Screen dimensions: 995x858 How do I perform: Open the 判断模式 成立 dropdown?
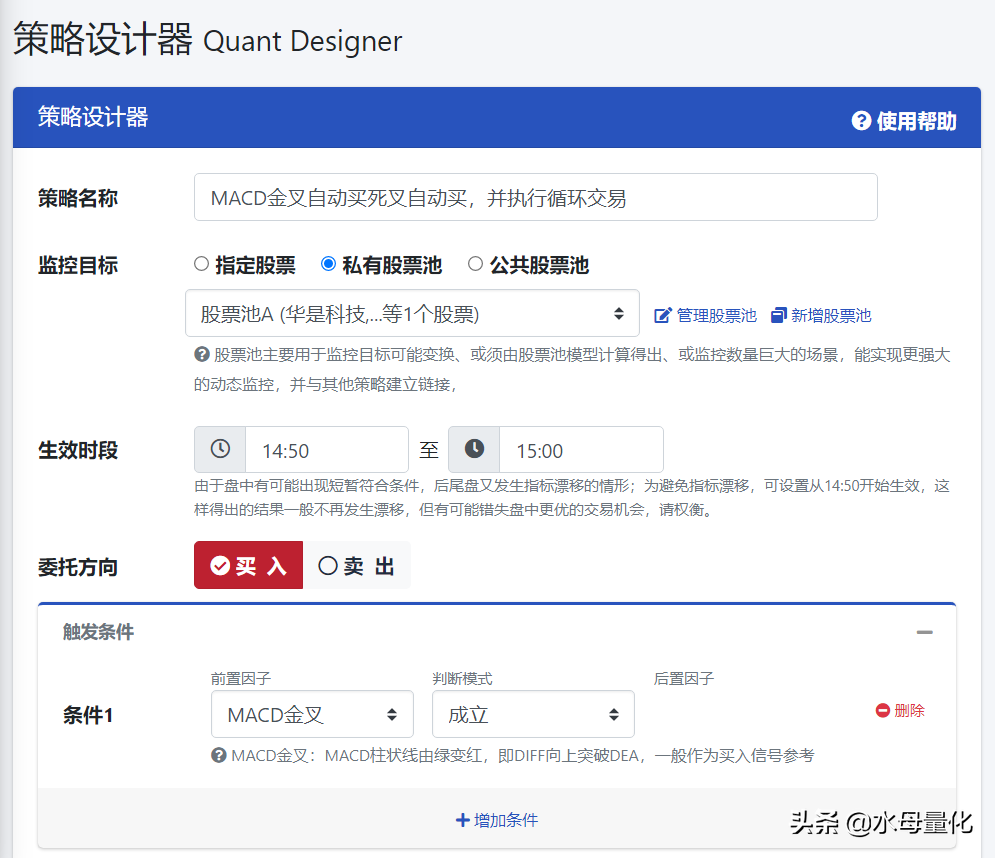(x=533, y=714)
